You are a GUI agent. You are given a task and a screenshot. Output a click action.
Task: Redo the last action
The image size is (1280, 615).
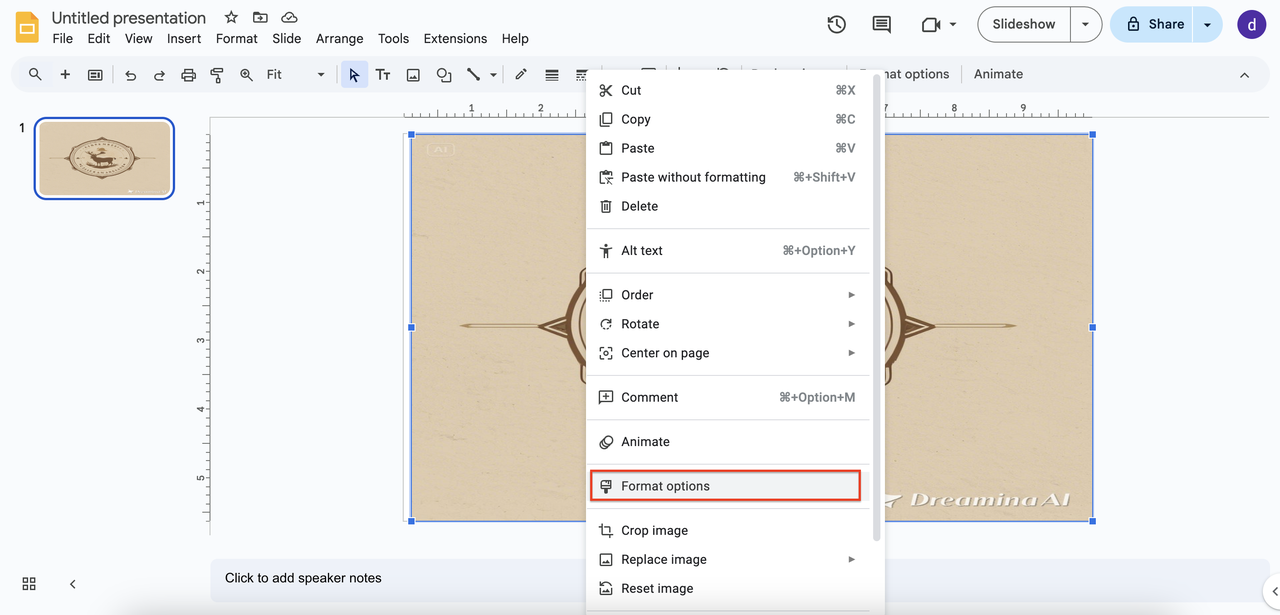[x=159, y=74]
